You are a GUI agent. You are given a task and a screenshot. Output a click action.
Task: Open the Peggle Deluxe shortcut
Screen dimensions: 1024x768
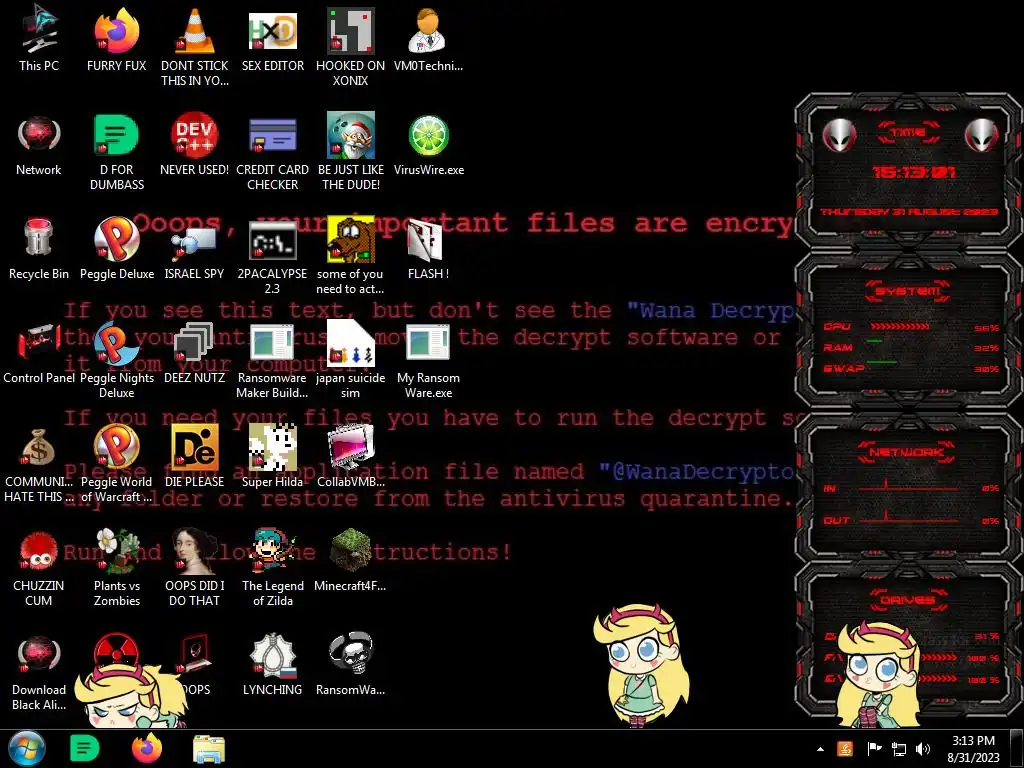(117, 248)
